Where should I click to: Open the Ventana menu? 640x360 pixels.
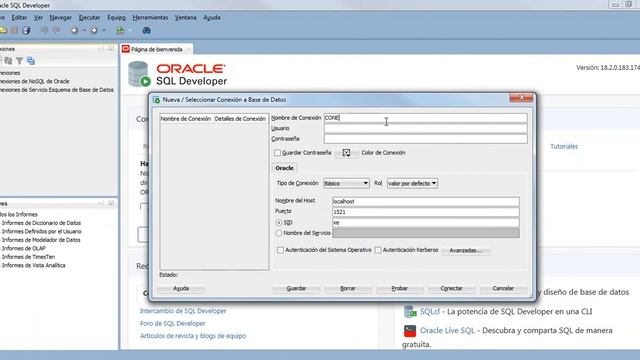coord(185,18)
